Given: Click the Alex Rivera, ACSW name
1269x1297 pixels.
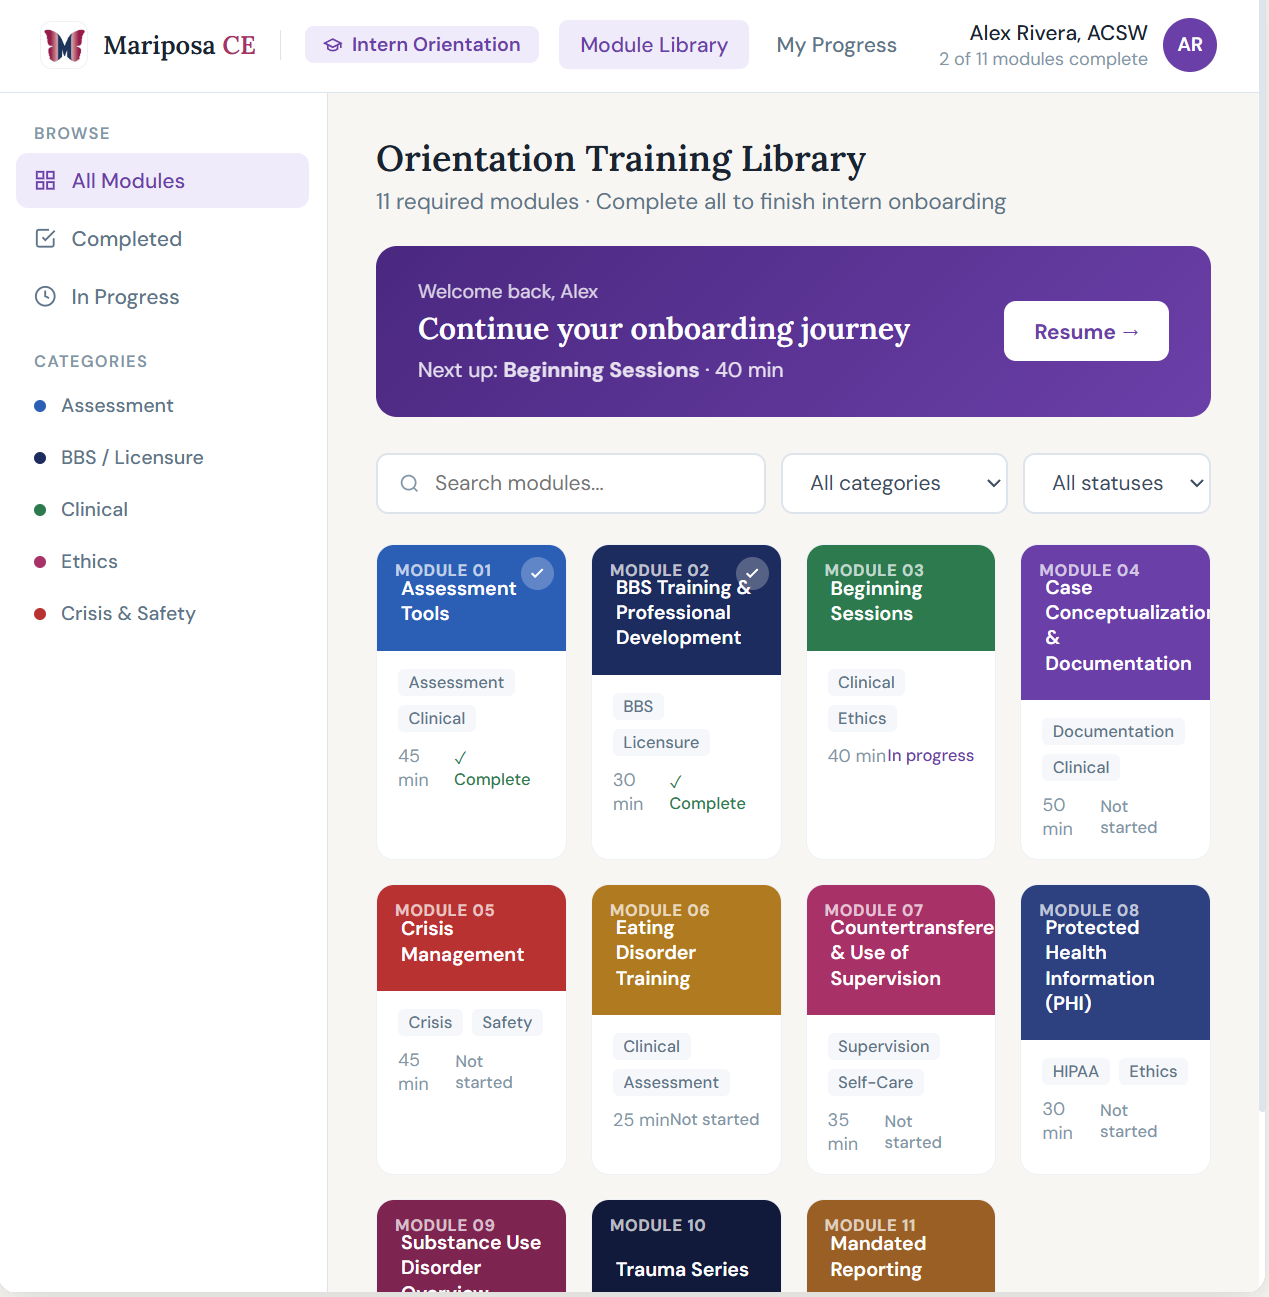Looking at the screenshot, I should pos(1058,33).
